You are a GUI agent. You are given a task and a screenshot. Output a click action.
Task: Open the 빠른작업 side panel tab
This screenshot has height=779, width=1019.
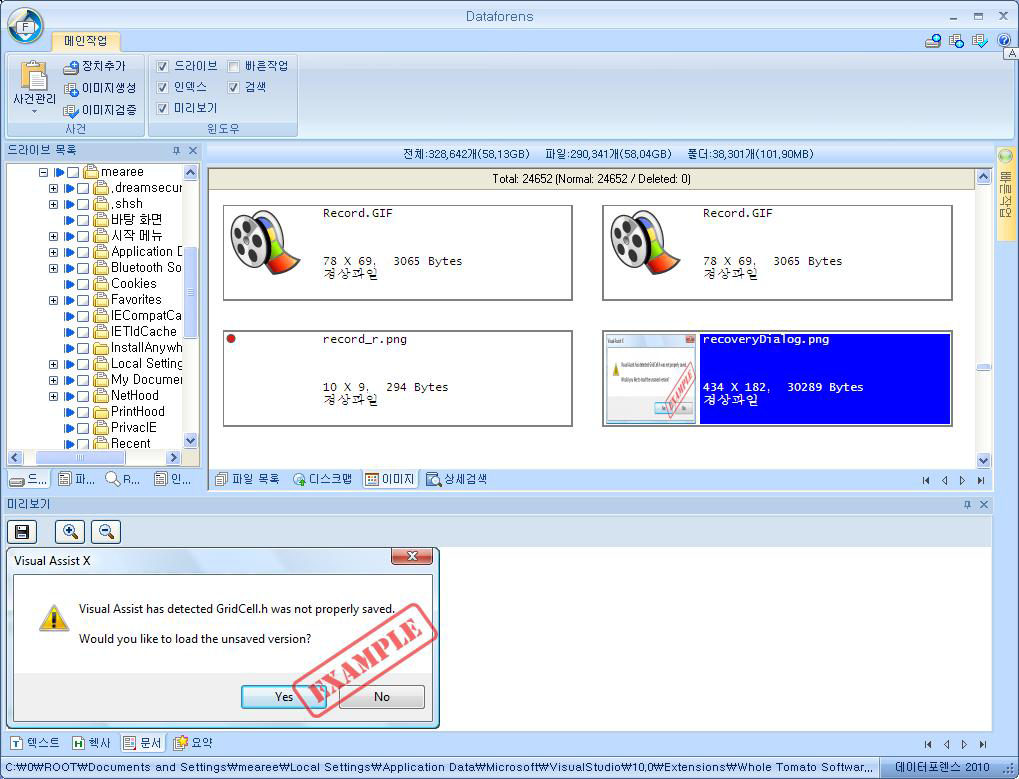[1005, 194]
